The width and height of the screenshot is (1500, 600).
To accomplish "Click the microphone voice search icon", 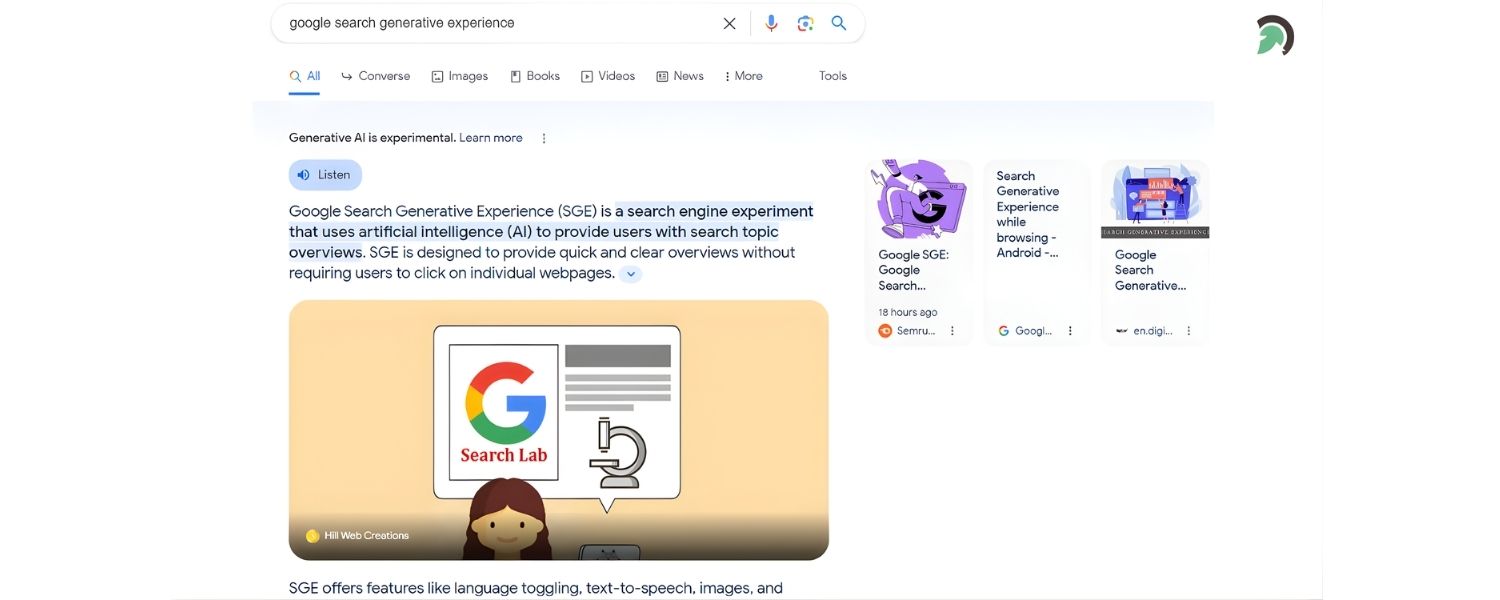I will click(x=770, y=23).
